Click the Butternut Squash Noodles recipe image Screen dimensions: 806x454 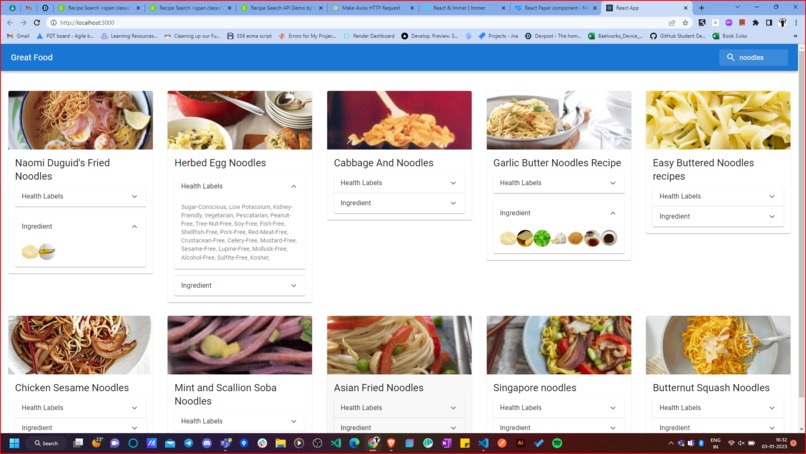coord(718,345)
